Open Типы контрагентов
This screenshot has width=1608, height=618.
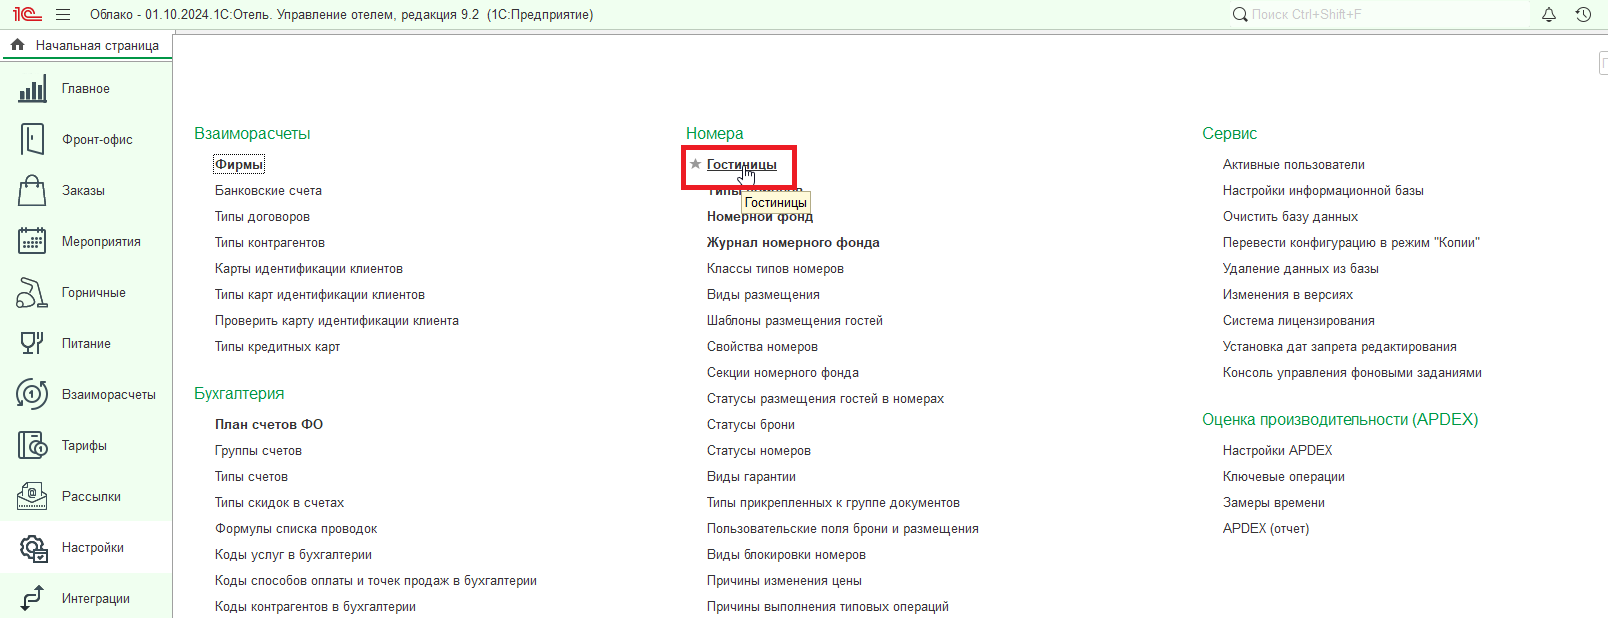pos(270,243)
